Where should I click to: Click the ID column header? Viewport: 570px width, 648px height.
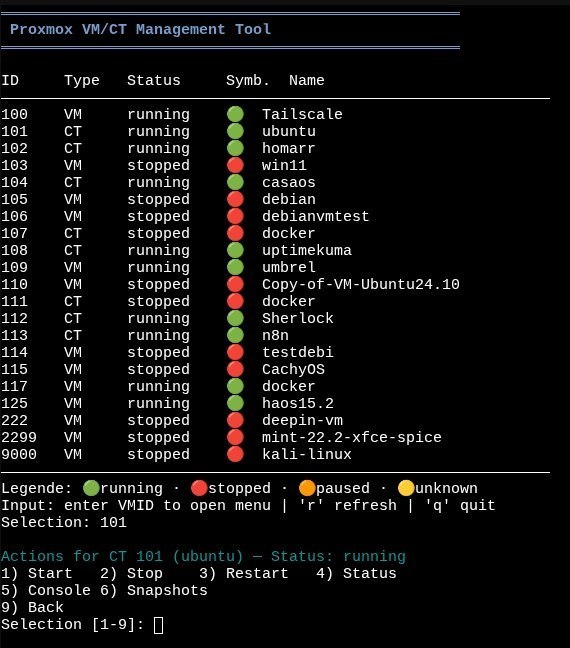click(10, 80)
